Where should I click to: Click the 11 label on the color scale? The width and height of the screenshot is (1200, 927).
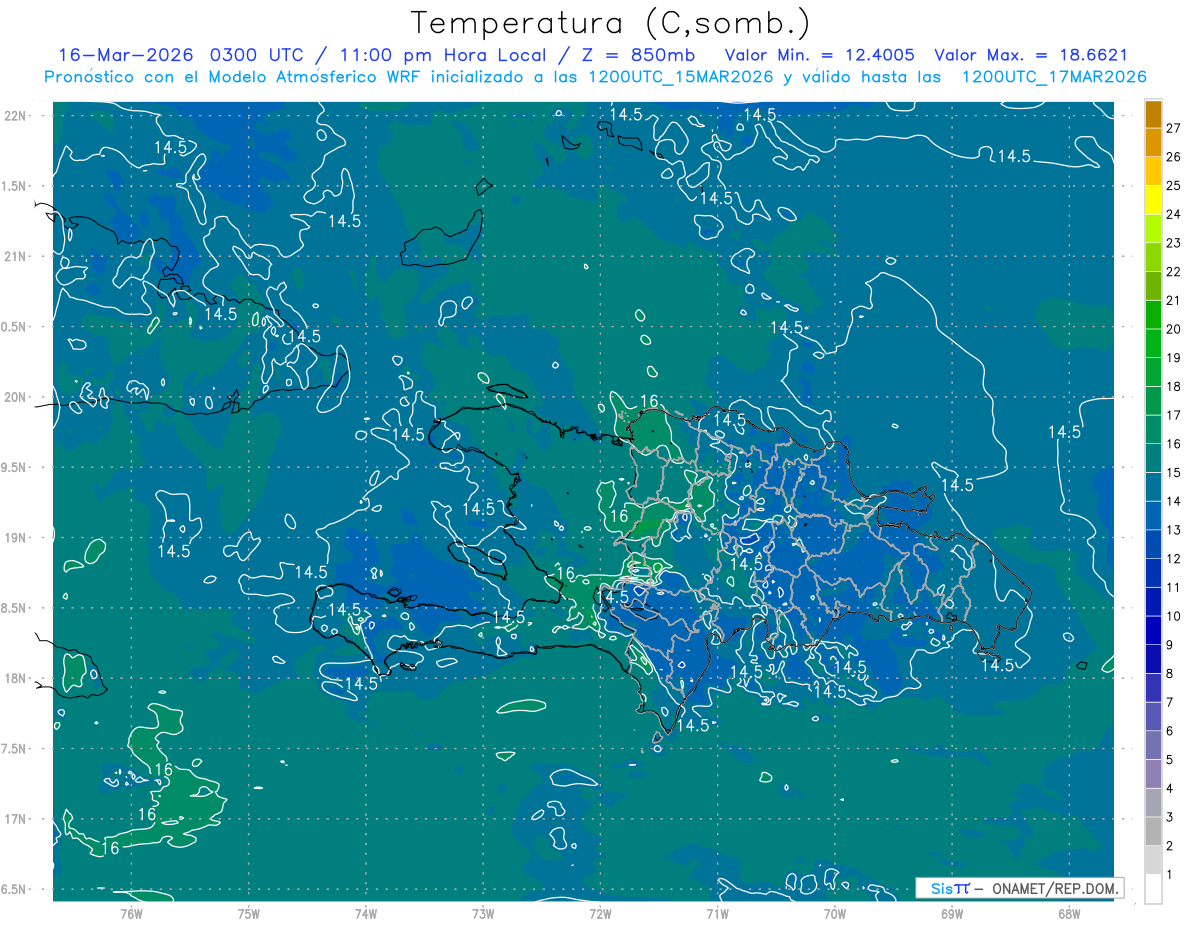[x=1174, y=587]
